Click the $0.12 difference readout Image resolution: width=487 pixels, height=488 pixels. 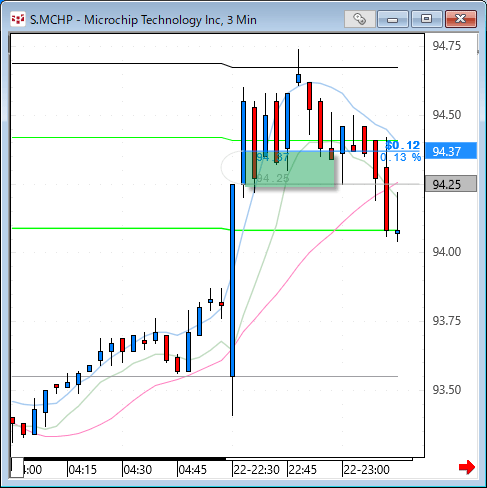point(402,145)
